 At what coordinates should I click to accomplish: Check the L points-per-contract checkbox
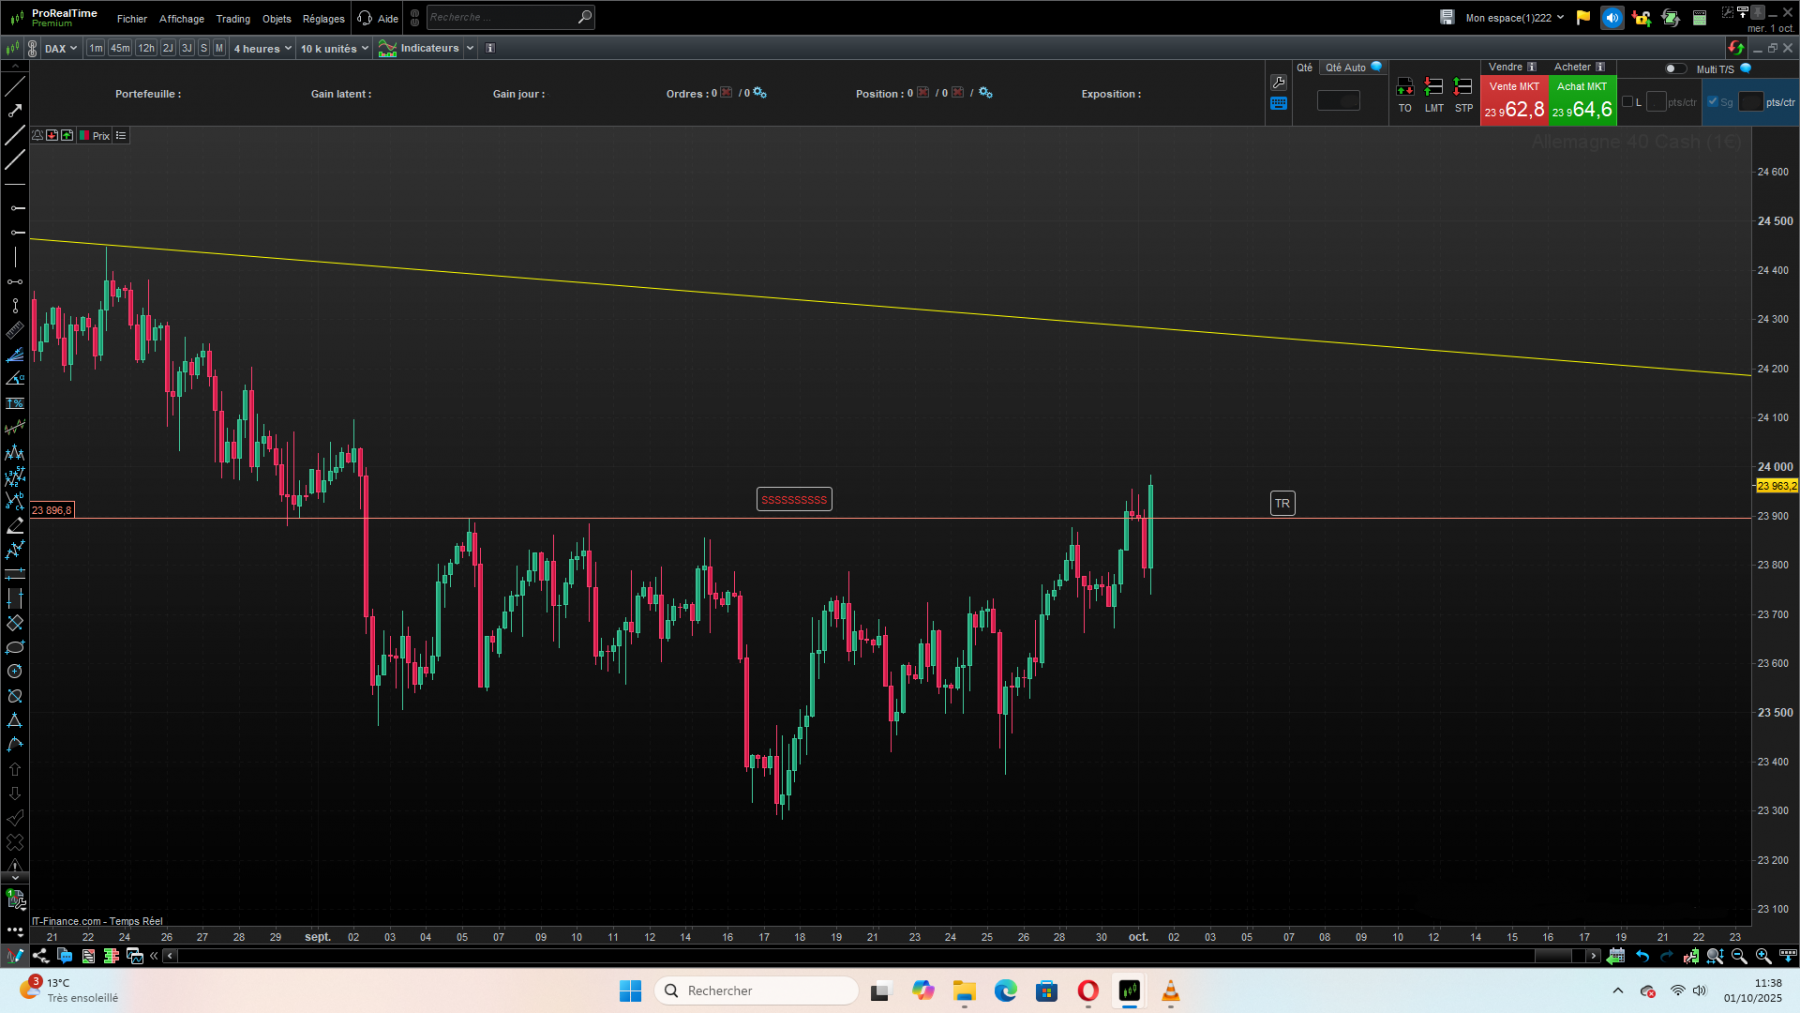click(1628, 102)
